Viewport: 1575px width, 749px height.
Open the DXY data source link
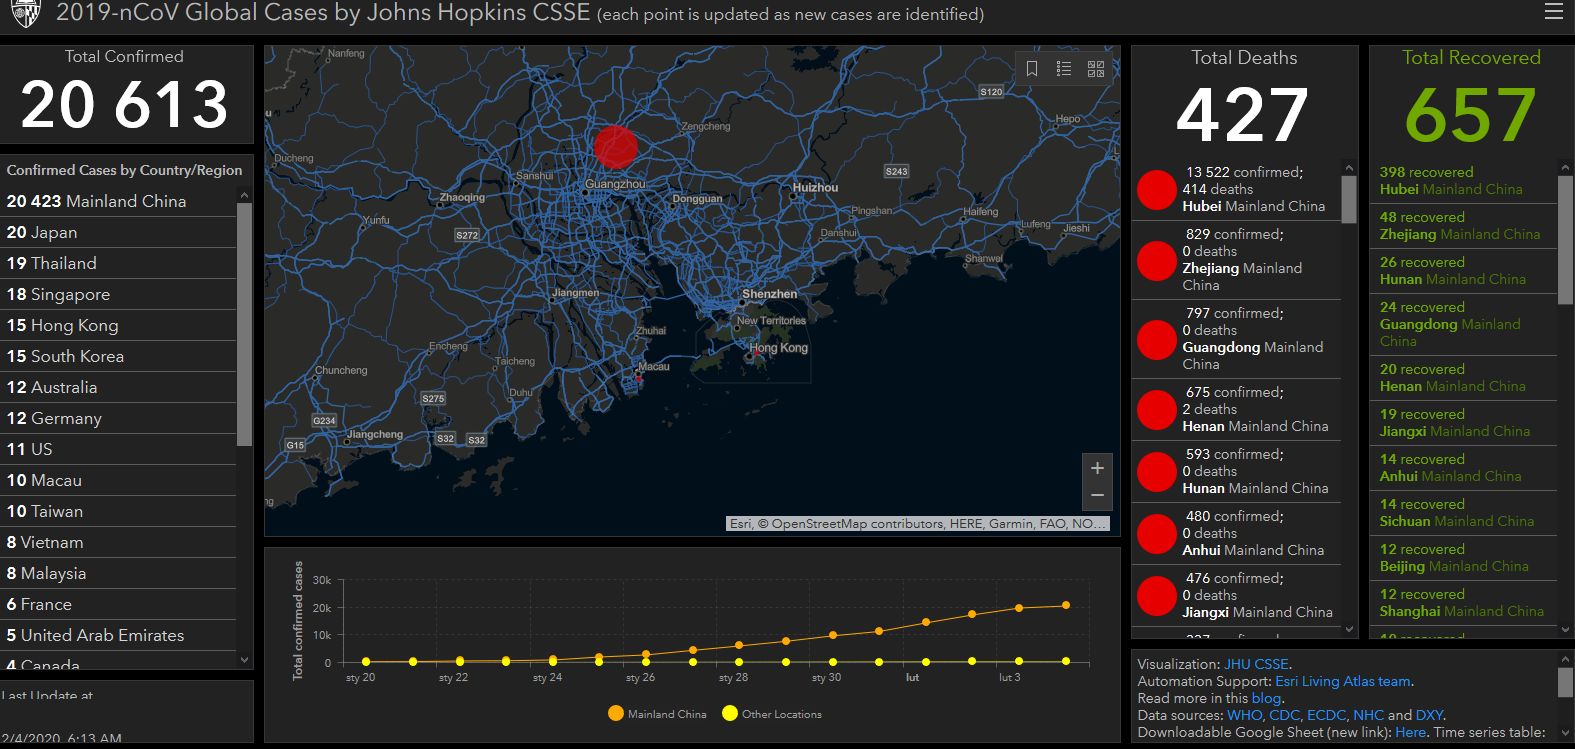coord(1430,715)
